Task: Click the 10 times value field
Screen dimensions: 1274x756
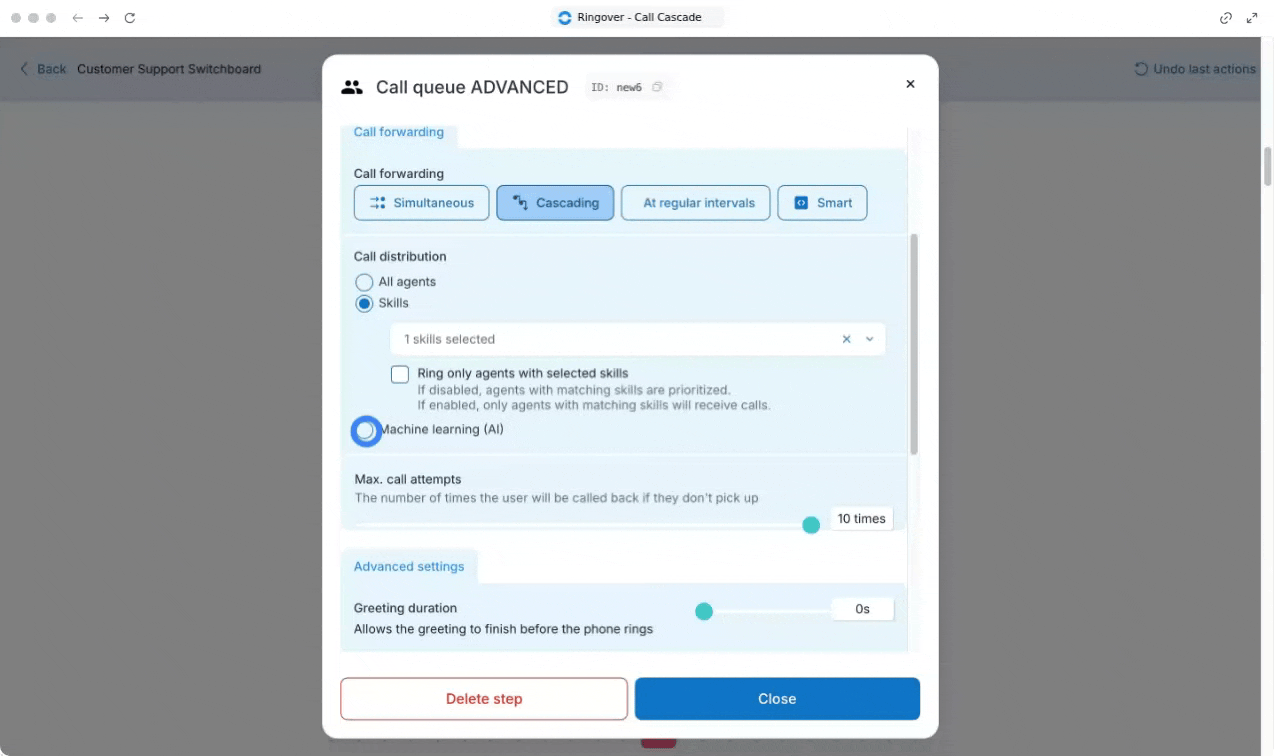Action: [861, 518]
